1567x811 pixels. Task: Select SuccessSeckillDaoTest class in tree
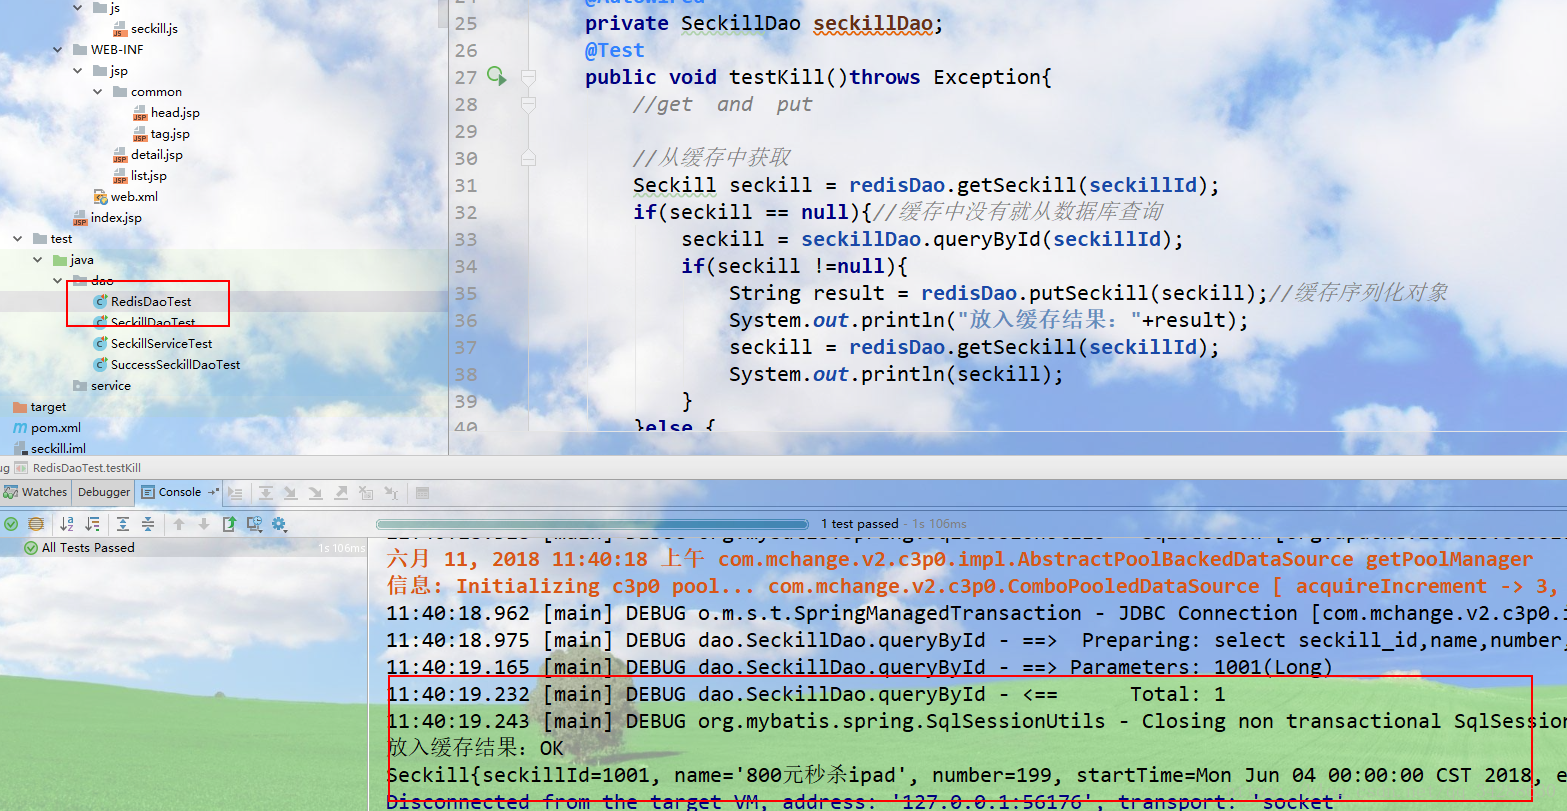(x=167, y=365)
